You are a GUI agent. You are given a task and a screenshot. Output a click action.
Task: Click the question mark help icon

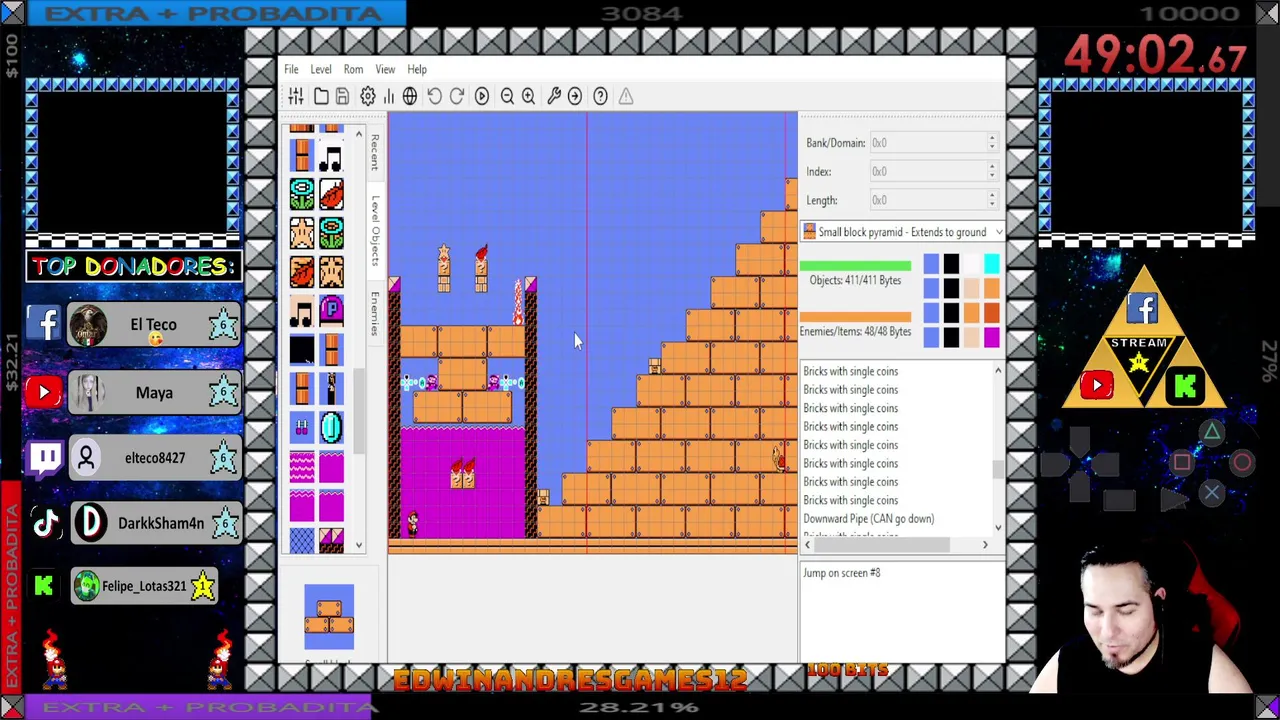600,96
